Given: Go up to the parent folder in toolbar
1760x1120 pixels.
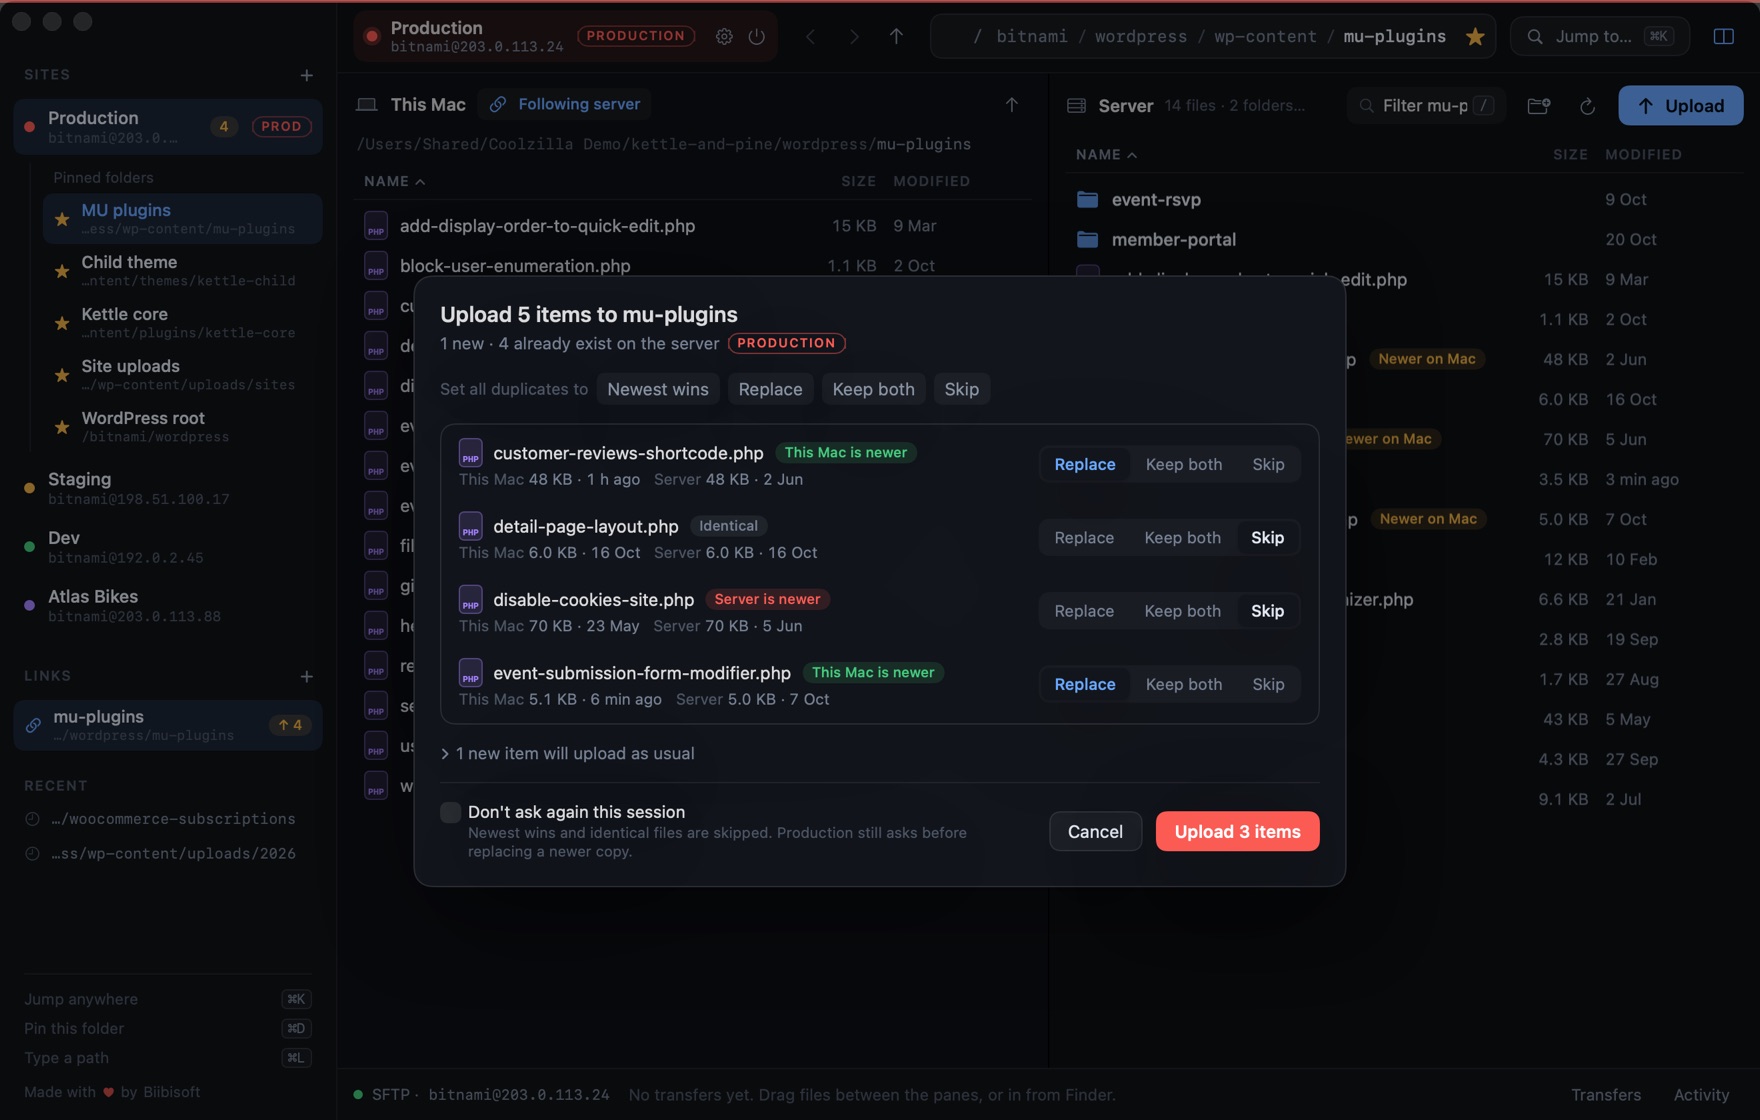Looking at the screenshot, I should 896,36.
